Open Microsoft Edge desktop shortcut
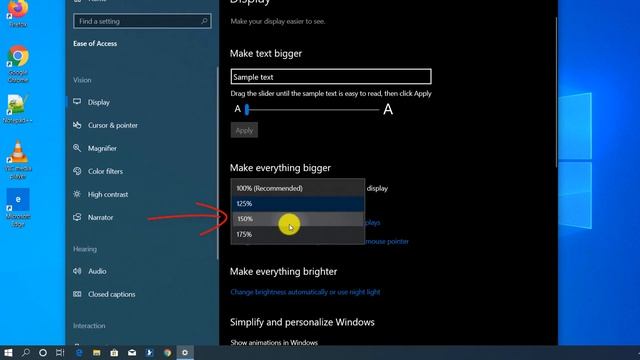This screenshot has width=640, height=360. (18, 207)
